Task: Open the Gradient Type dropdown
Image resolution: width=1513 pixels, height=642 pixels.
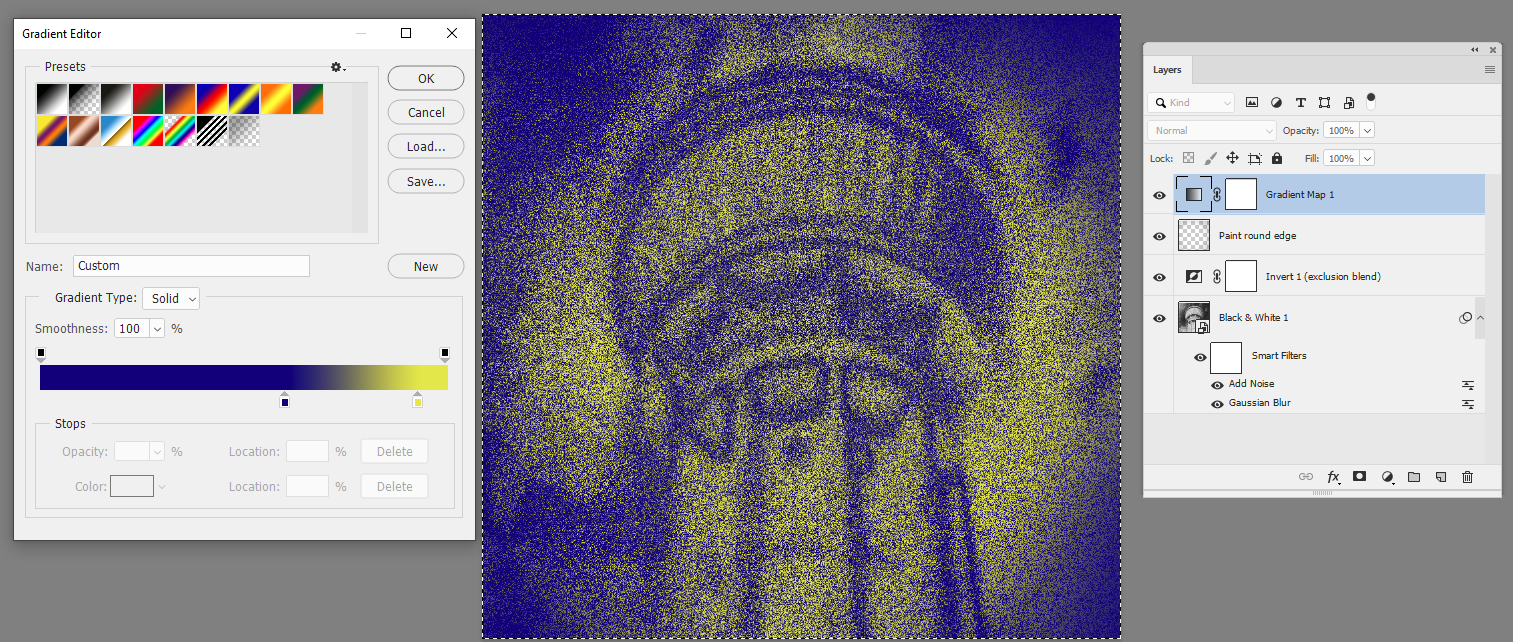Action: (170, 298)
